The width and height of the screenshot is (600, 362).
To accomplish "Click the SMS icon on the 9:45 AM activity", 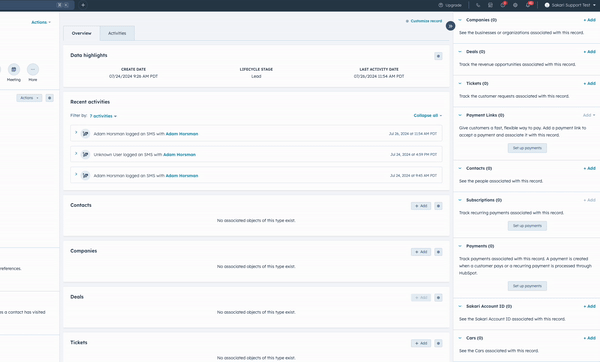I will pos(85,175).
